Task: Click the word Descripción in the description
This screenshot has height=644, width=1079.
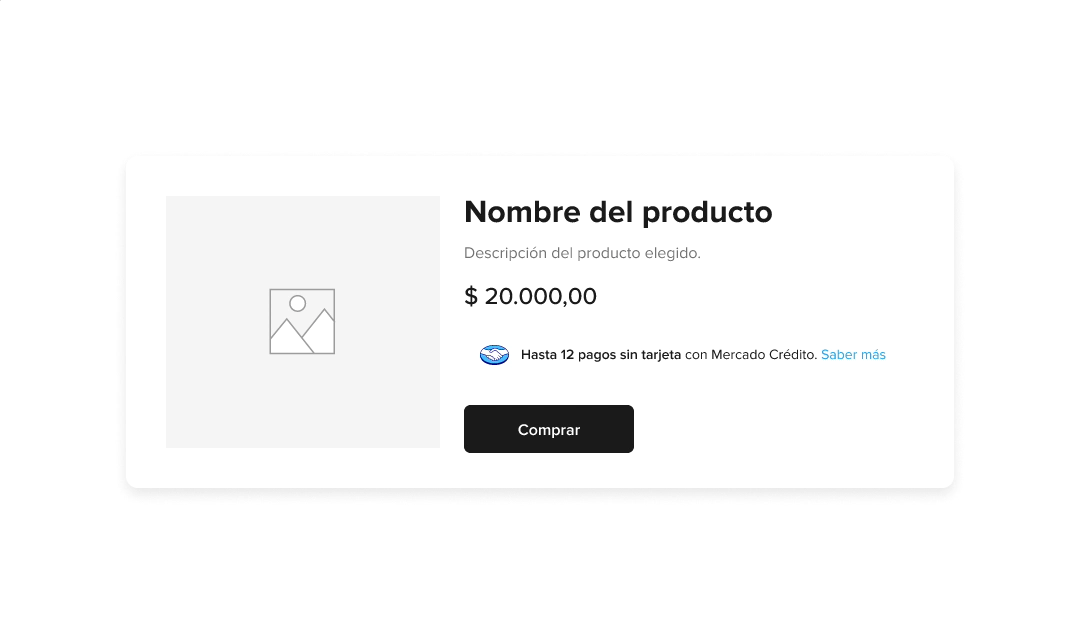Action: [505, 254]
